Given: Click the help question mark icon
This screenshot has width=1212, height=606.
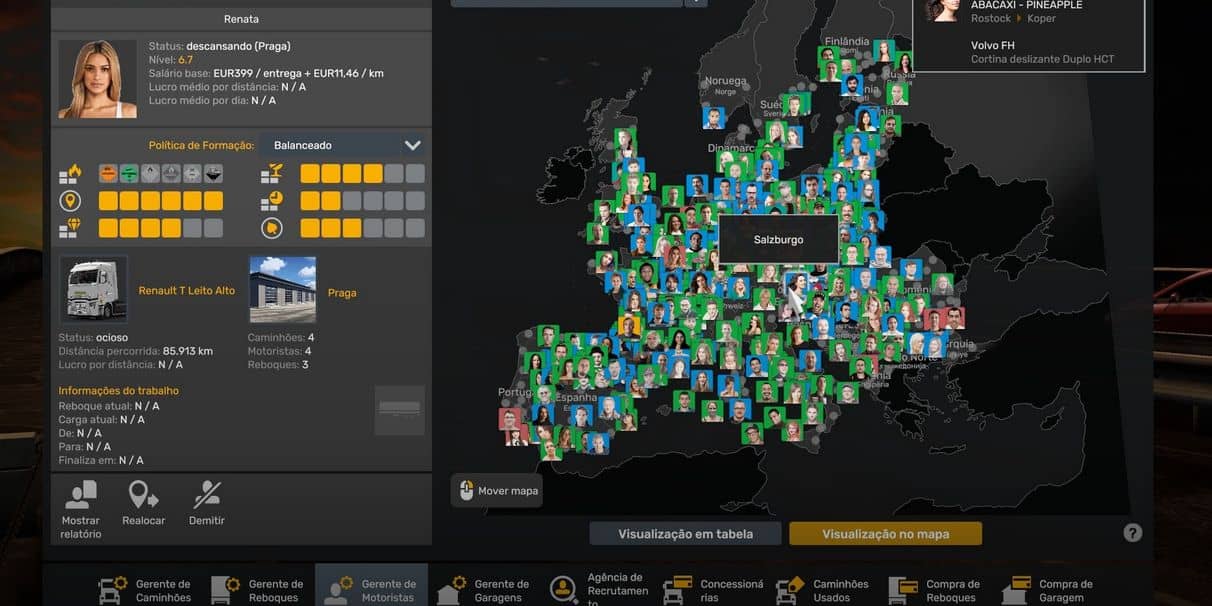Looking at the screenshot, I should [1132, 533].
